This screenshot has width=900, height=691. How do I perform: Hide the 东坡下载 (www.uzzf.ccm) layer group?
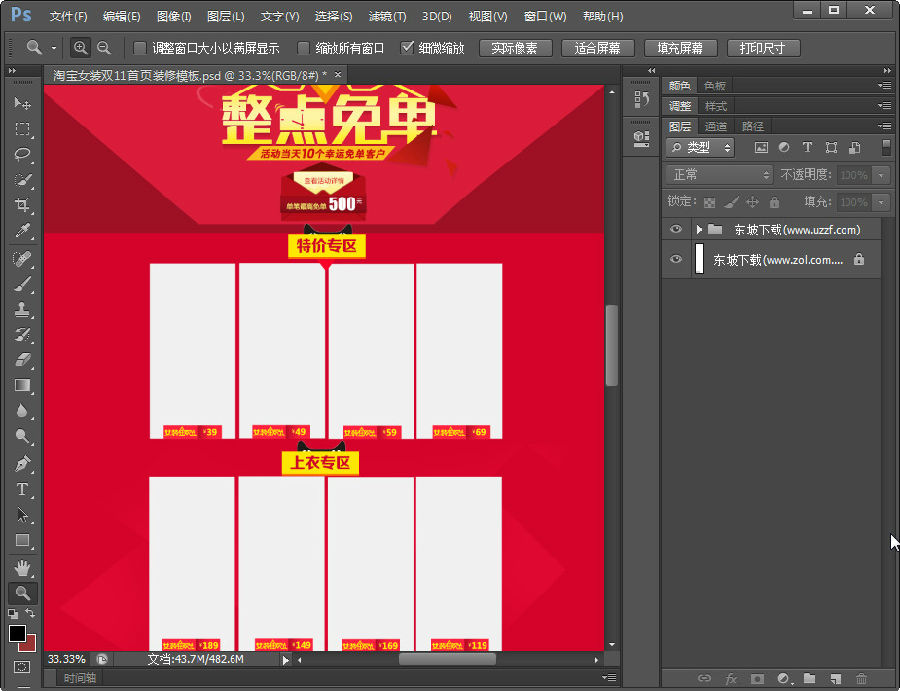click(678, 229)
